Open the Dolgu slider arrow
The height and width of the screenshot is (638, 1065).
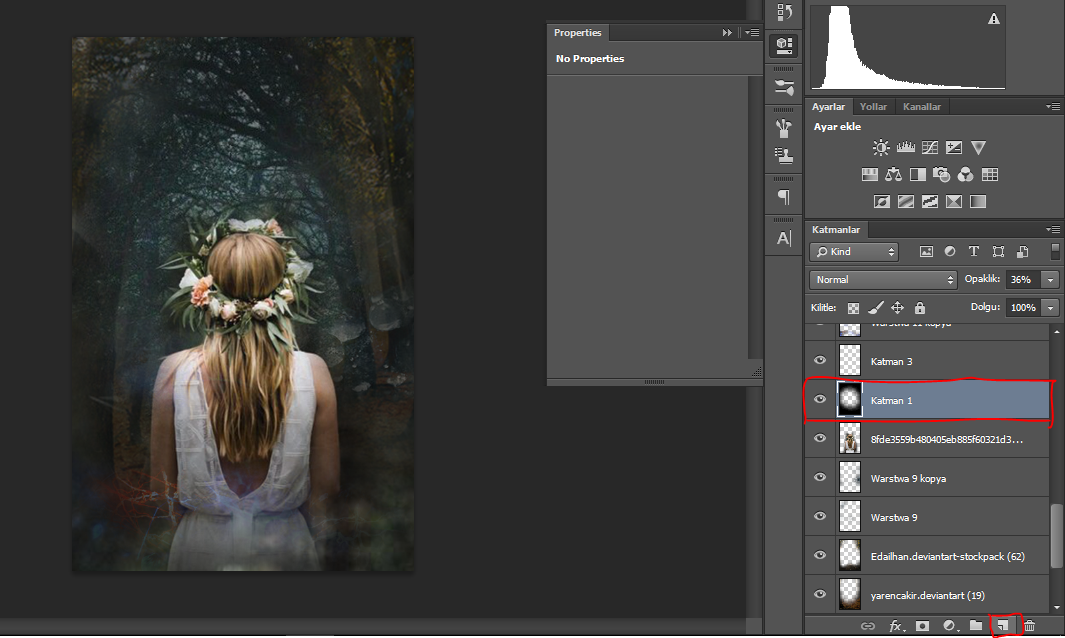click(1051, 308)
